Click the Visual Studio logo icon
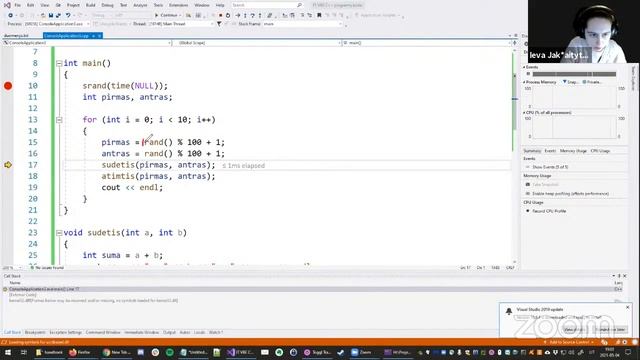The image size is (640, 360). click(7, 5)
